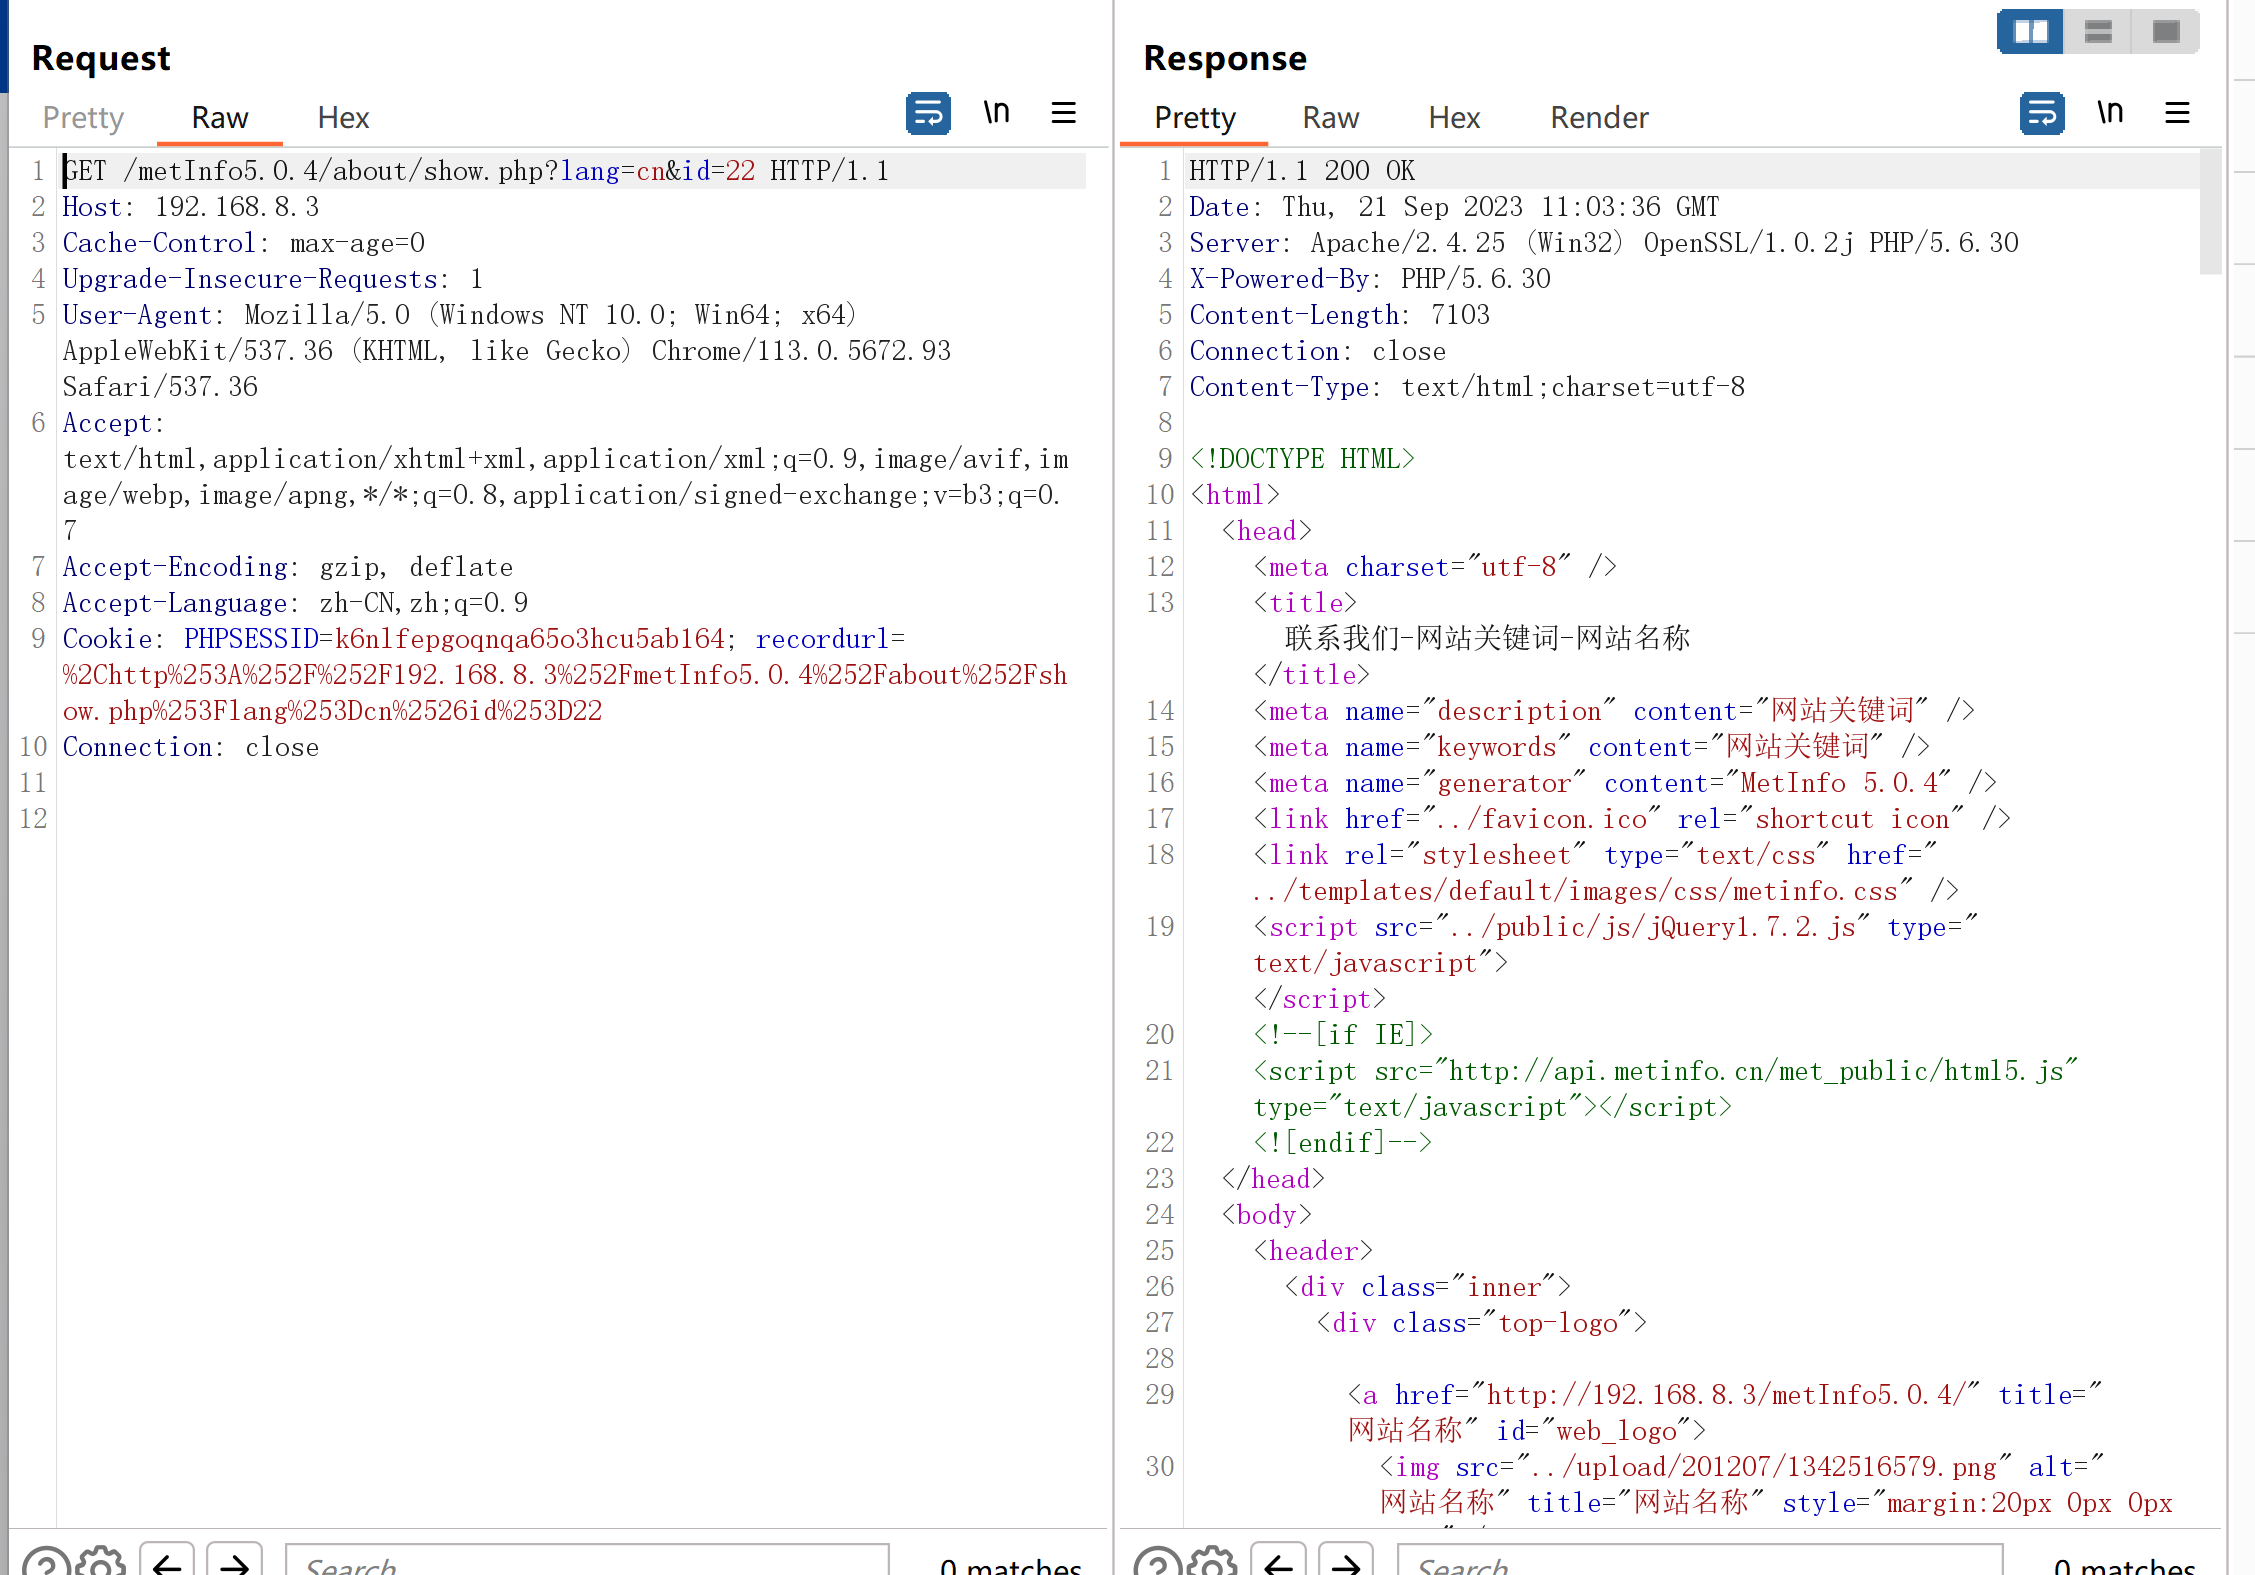The height and width of the screenshot is (1575, 2255).
Task: Click the 'X-Powered-By' header
Action: point(1370,279)
